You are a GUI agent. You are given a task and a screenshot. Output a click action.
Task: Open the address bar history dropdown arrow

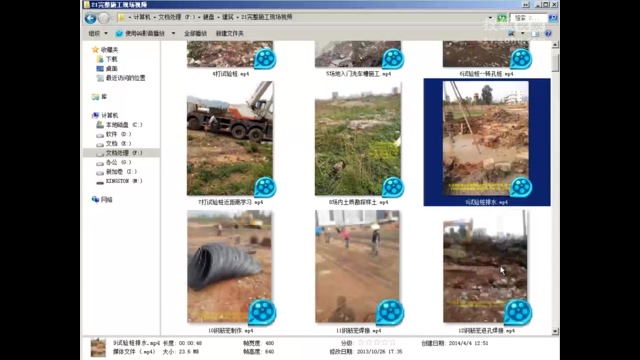point(490,18)
